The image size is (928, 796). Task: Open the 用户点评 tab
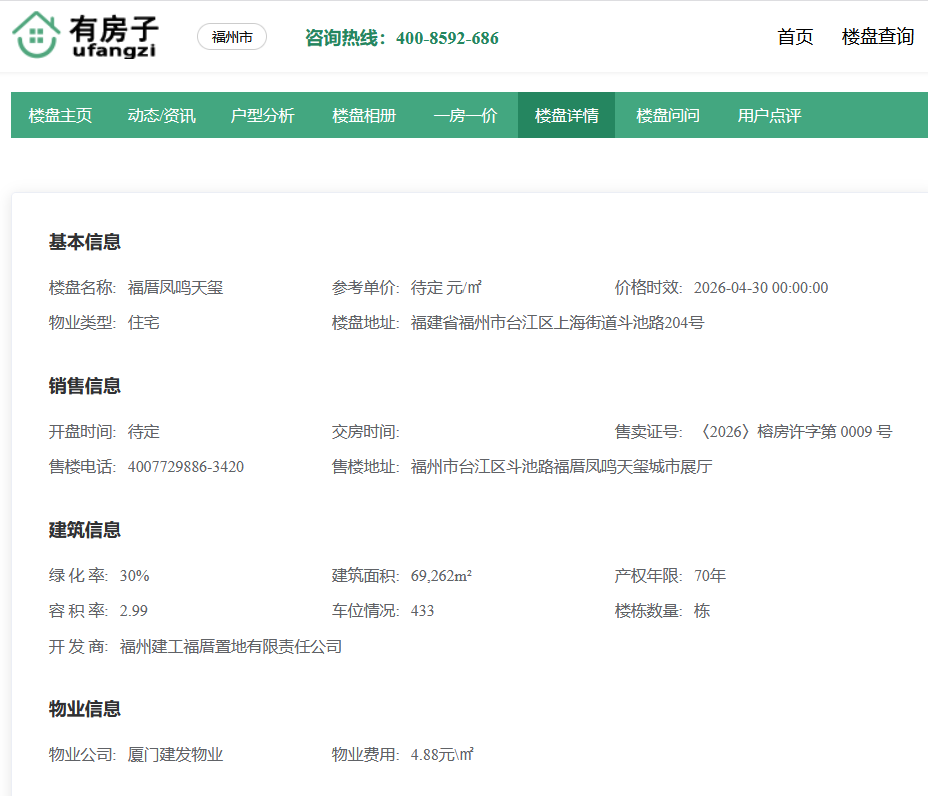click(769, 116)
